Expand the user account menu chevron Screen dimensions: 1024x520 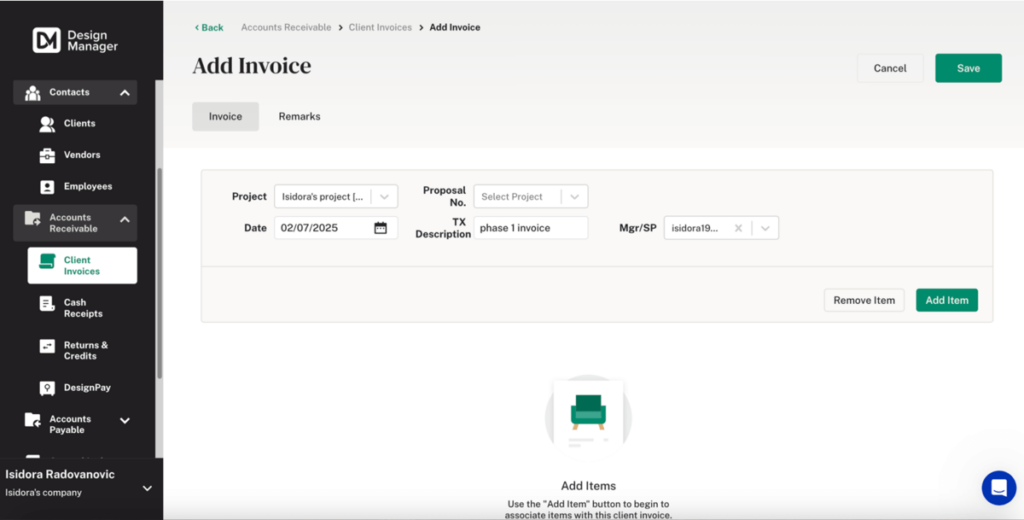pos(148,488)
